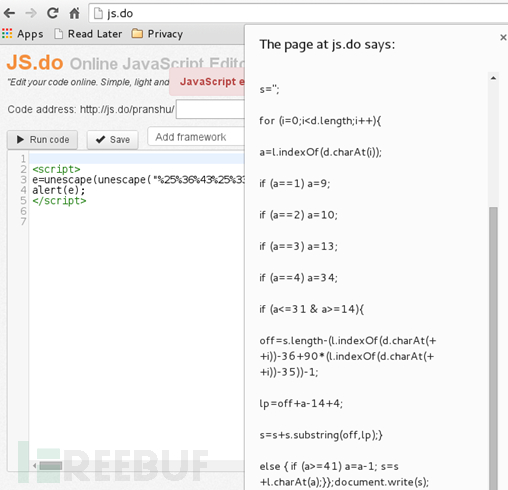Run the code with Run code button
508x490 pixels.
[x=42, y=139]
